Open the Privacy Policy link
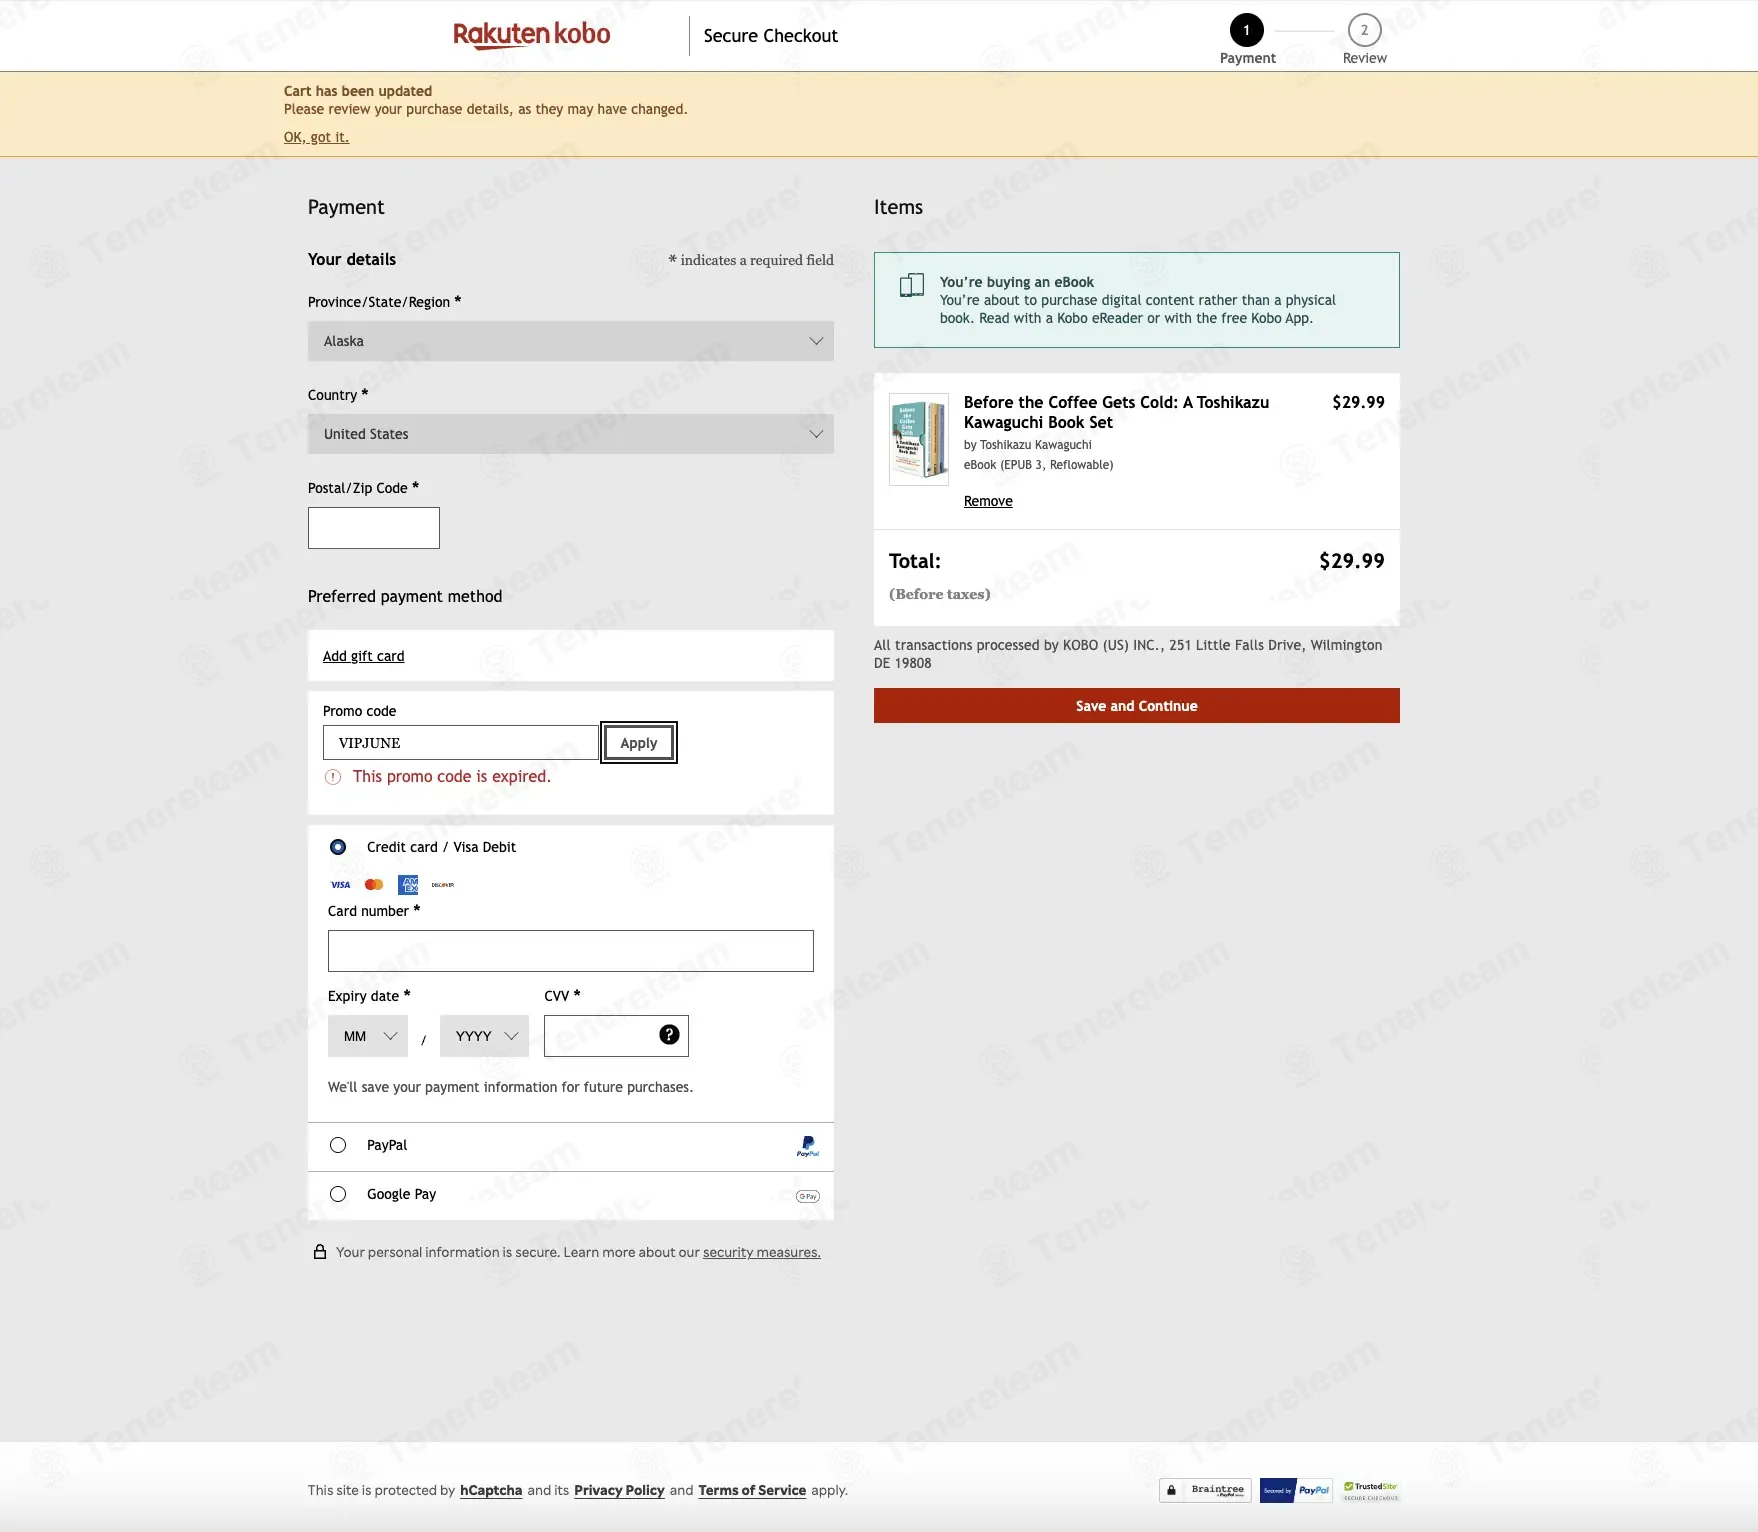The image size is (1758, 1532). [619, 1490]
